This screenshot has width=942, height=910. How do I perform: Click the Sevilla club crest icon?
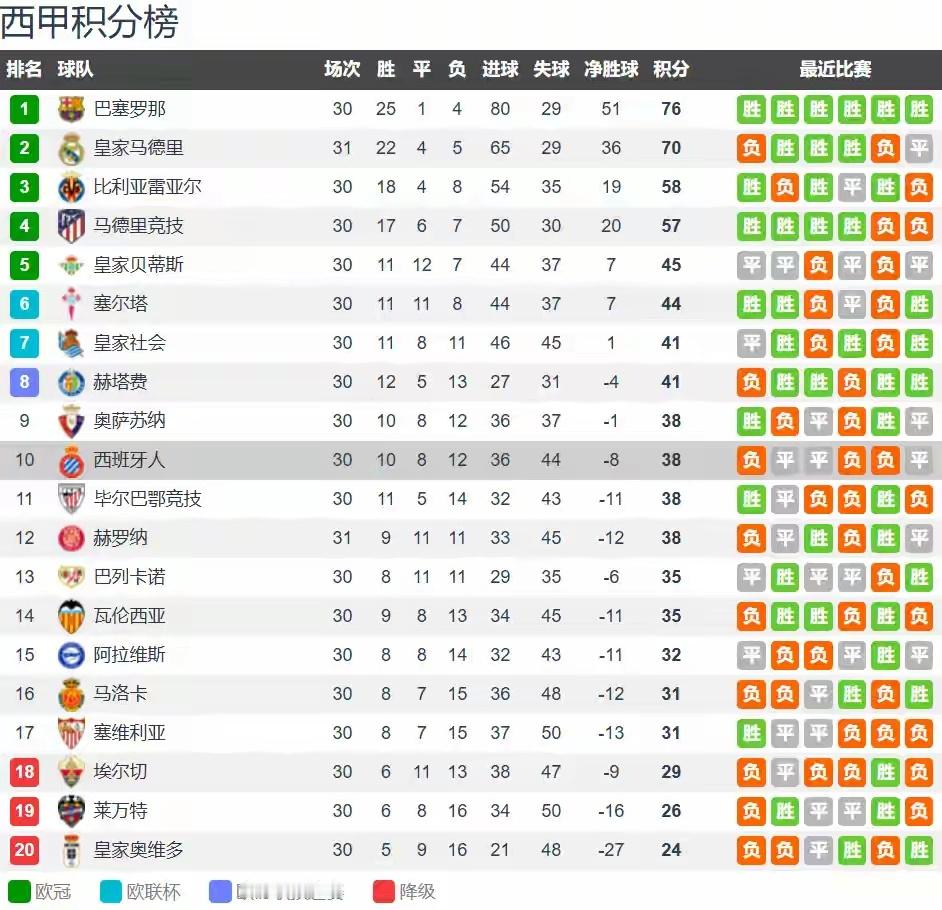72,733
